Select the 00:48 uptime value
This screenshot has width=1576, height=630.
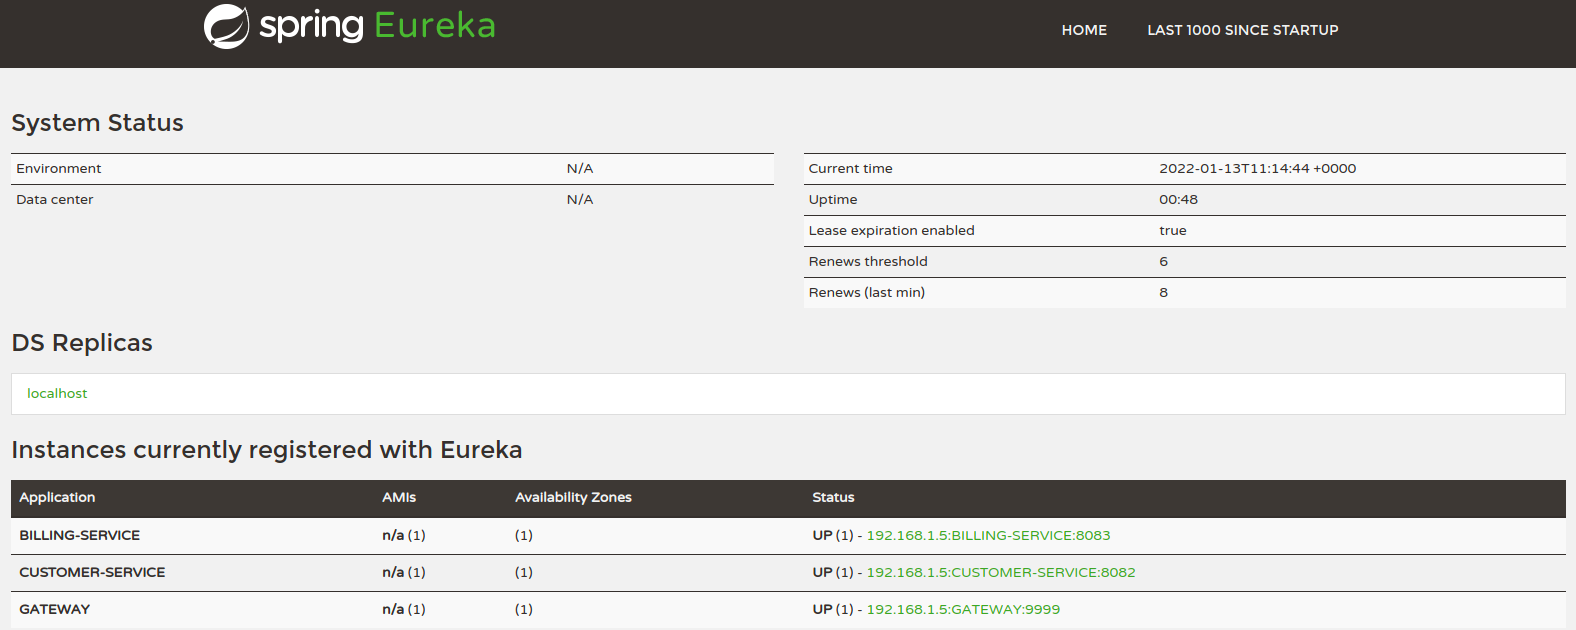[x=1179, y=200]
